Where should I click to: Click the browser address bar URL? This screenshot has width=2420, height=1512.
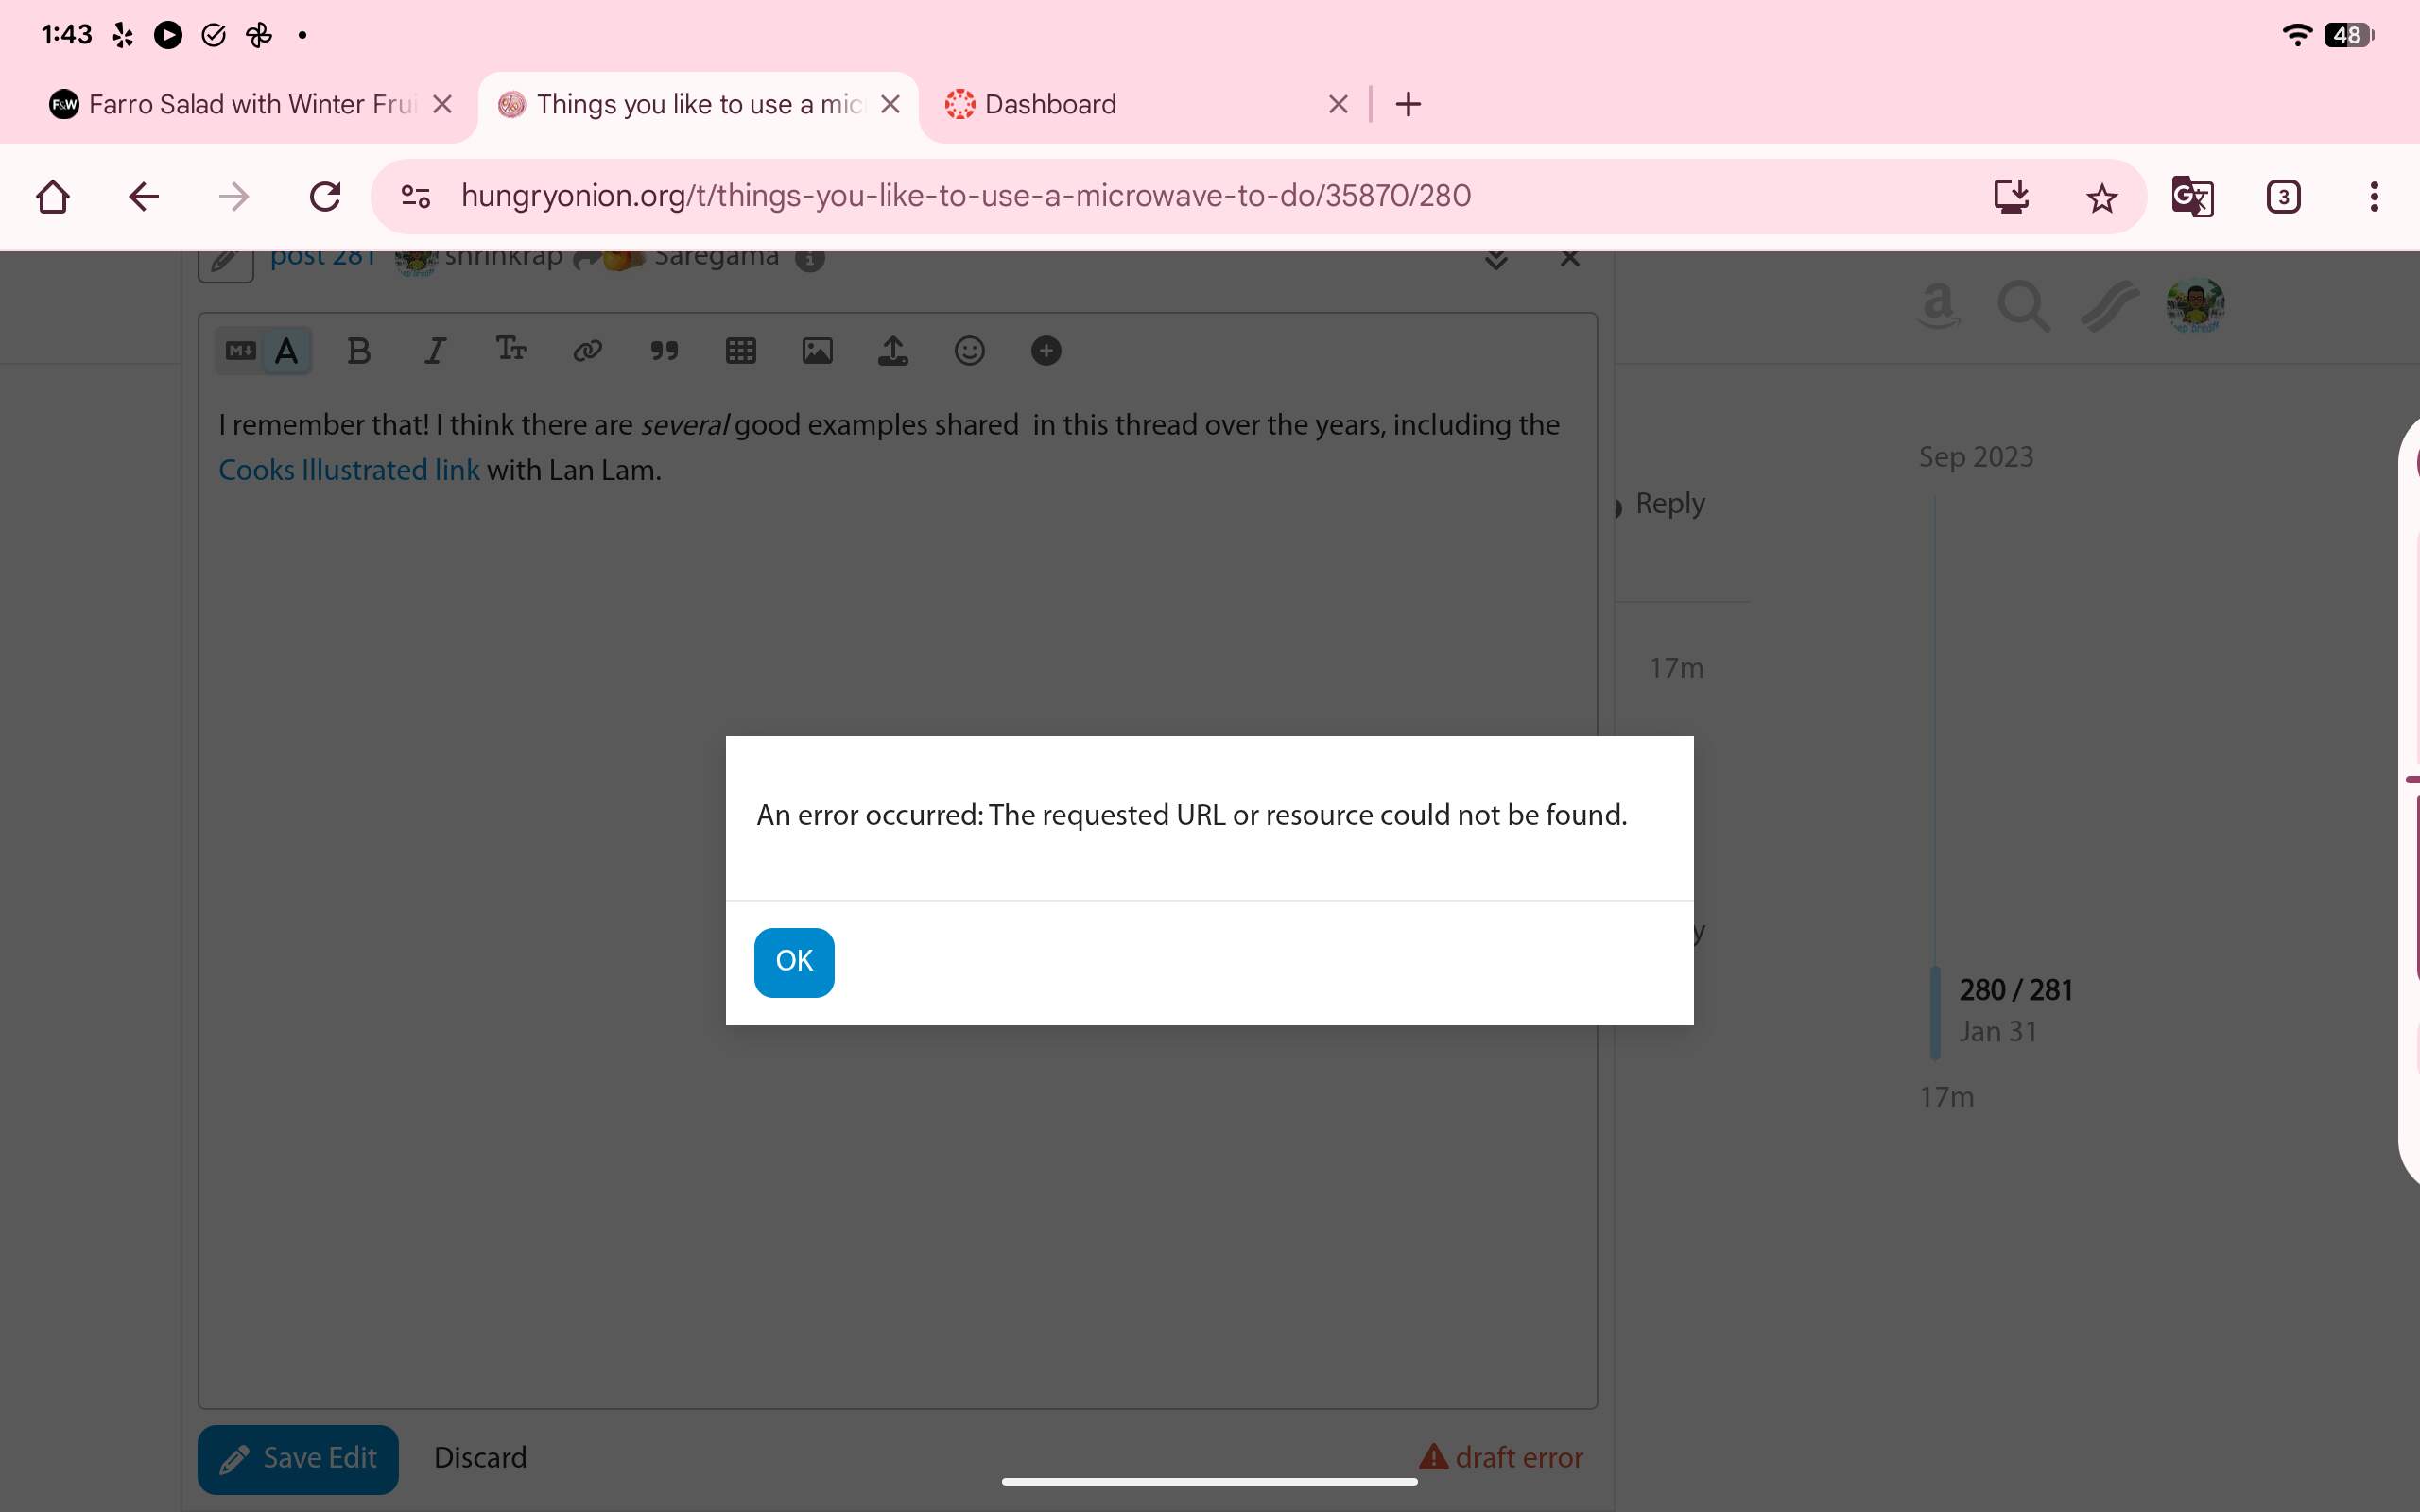pyautogui.click(x=965, y=196)
